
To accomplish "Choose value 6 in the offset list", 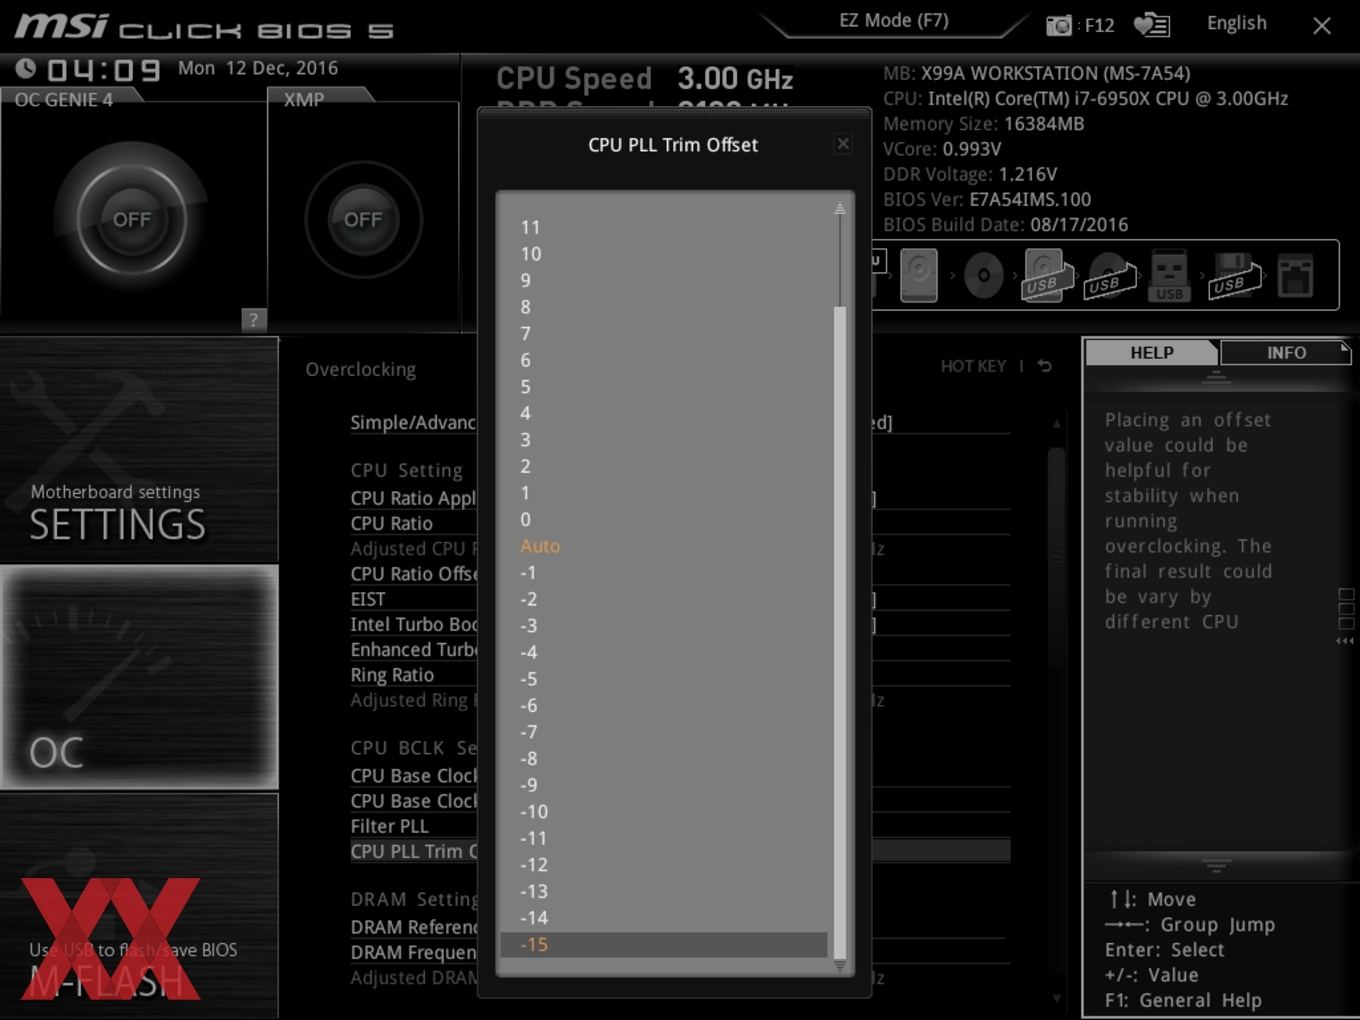I will (663, 360).
